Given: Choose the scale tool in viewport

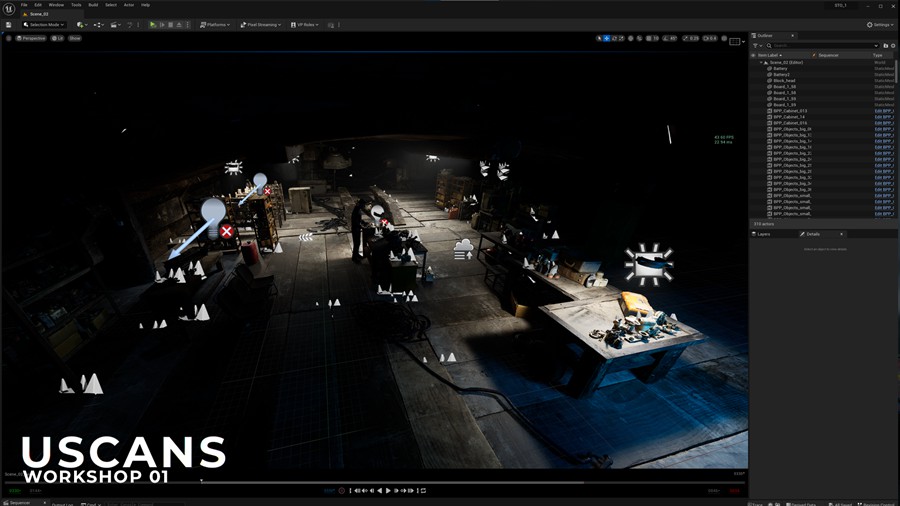Looking at the screenshot, I should (x=622, y=38).
